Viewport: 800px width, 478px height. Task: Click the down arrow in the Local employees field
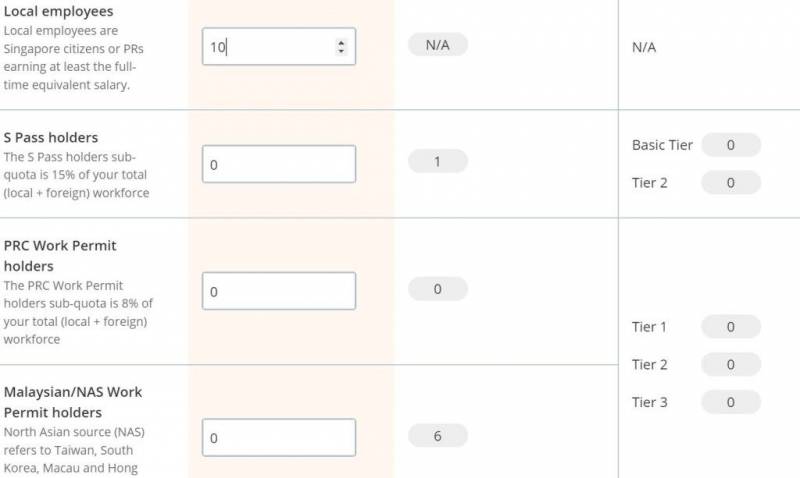341,51
